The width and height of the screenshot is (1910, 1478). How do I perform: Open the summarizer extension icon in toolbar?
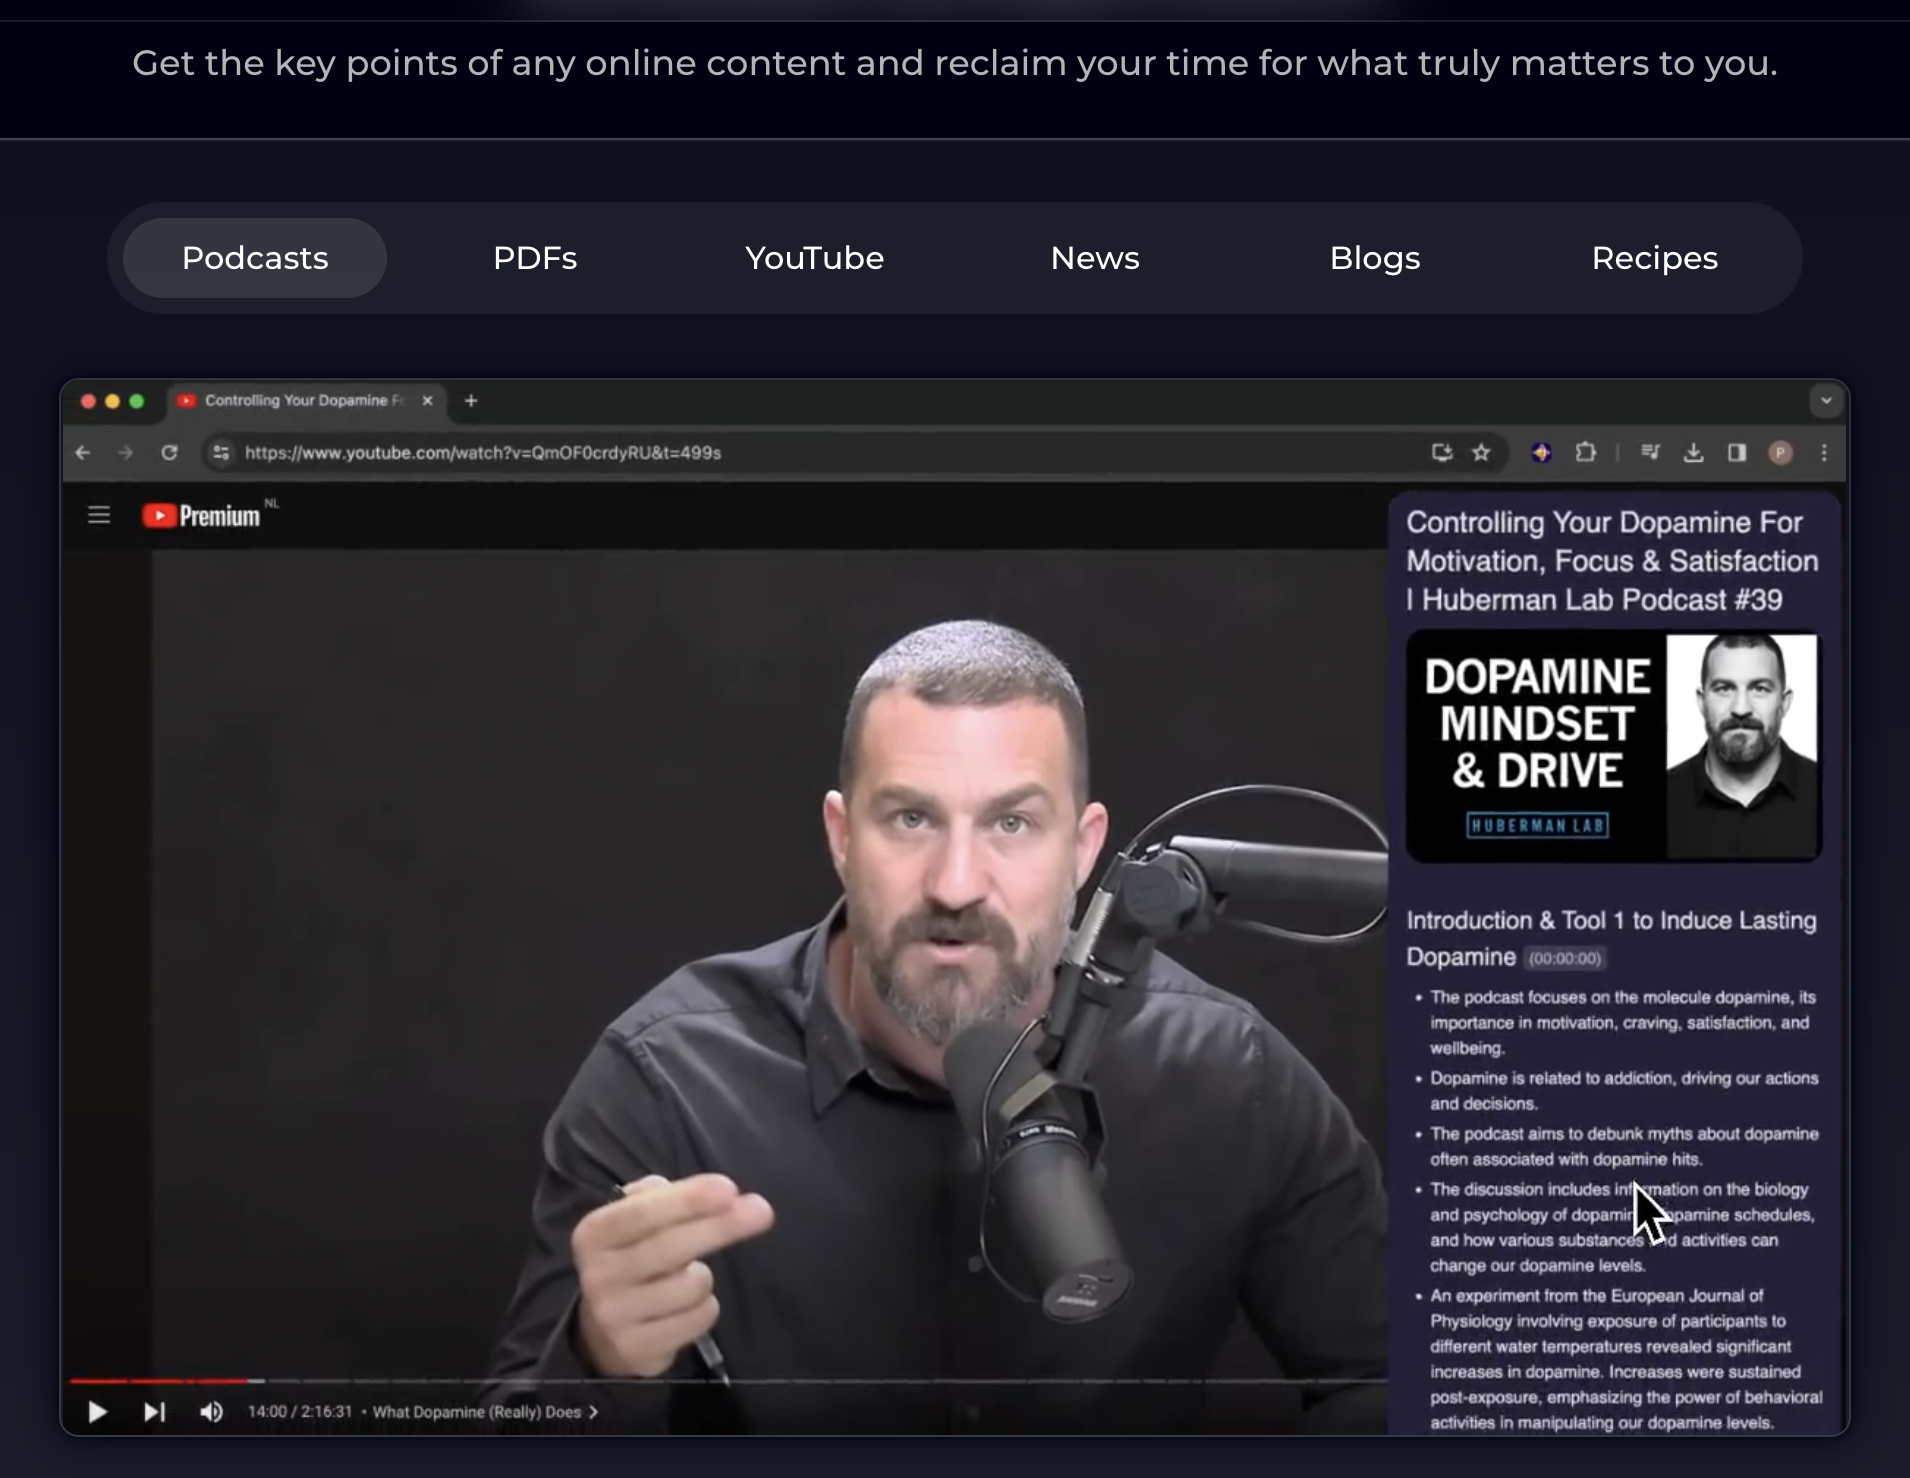[x=1540, y=452]
